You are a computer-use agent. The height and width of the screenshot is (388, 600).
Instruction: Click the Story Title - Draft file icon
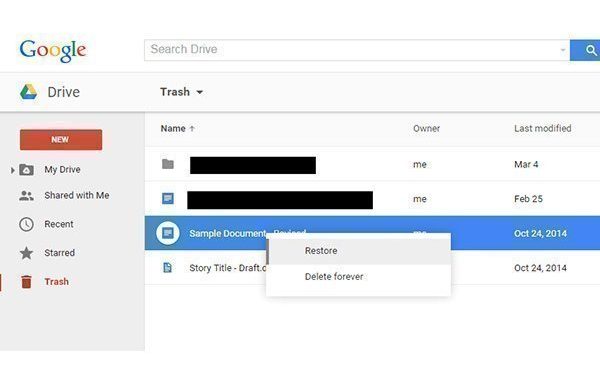tap(167, 267)
